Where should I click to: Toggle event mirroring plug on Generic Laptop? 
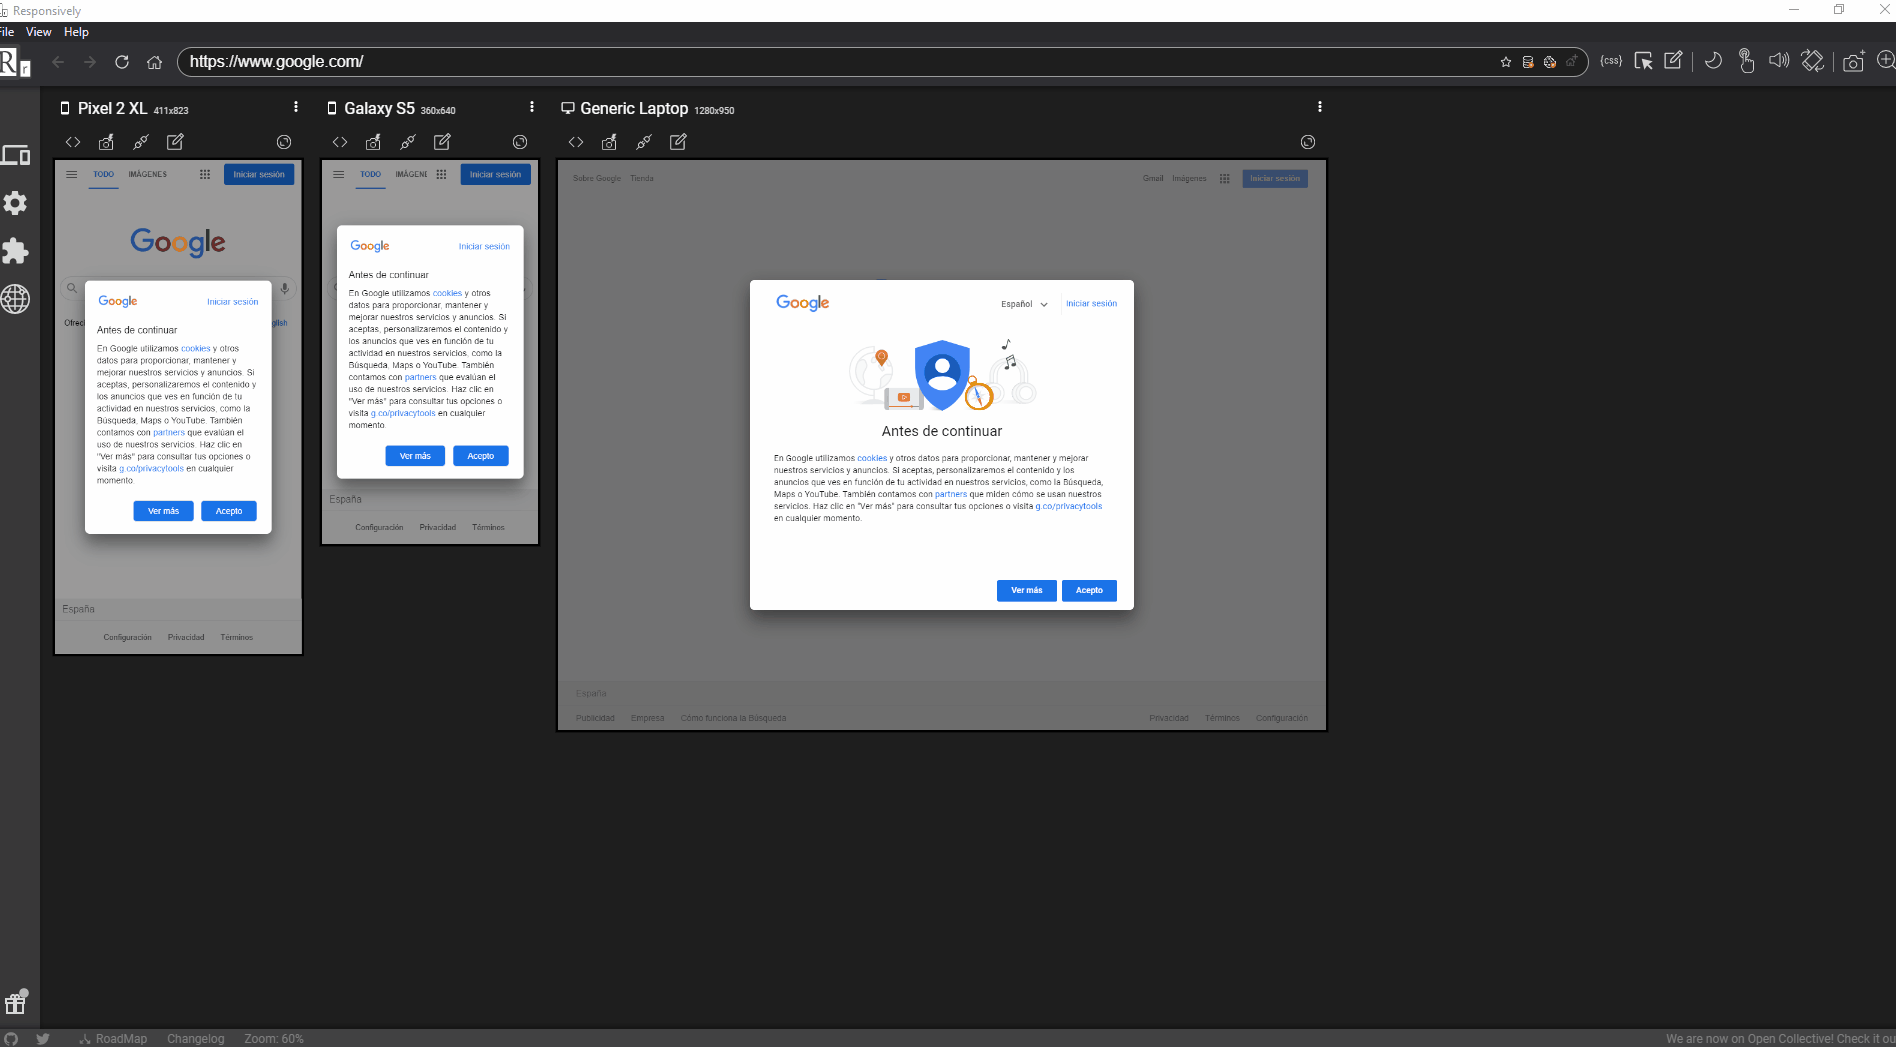pos(644,142)
